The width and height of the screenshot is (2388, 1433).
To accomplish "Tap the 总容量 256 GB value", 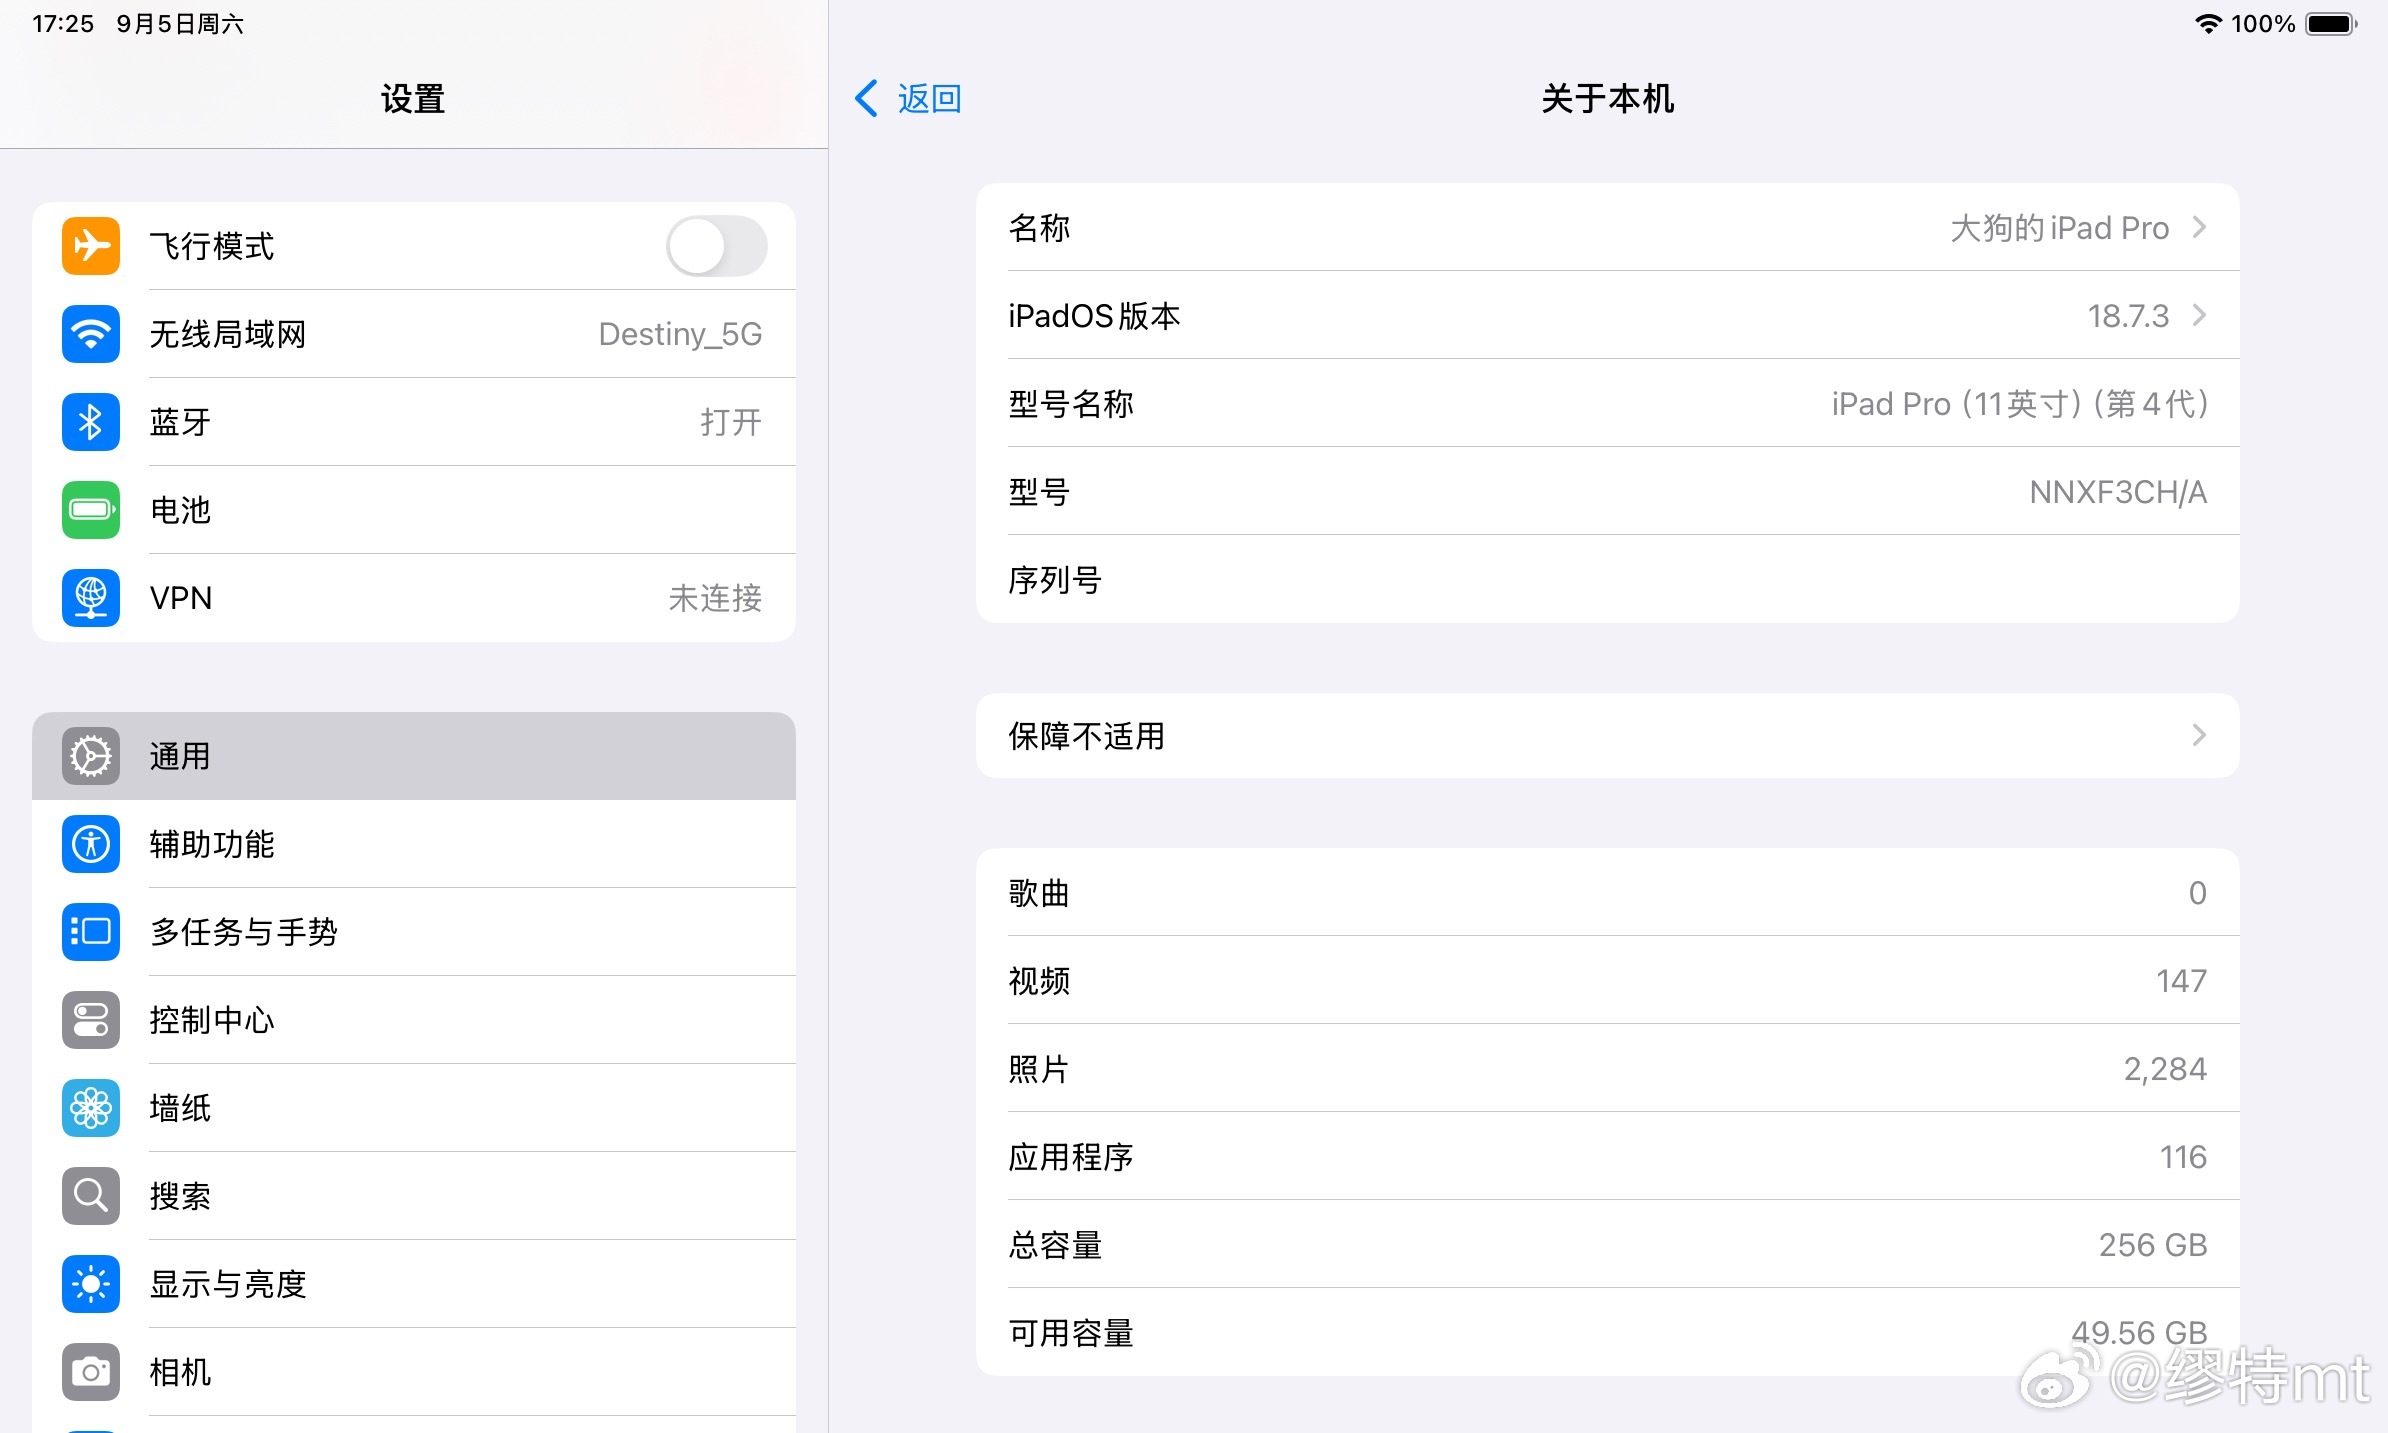I will (2153, 1245).
